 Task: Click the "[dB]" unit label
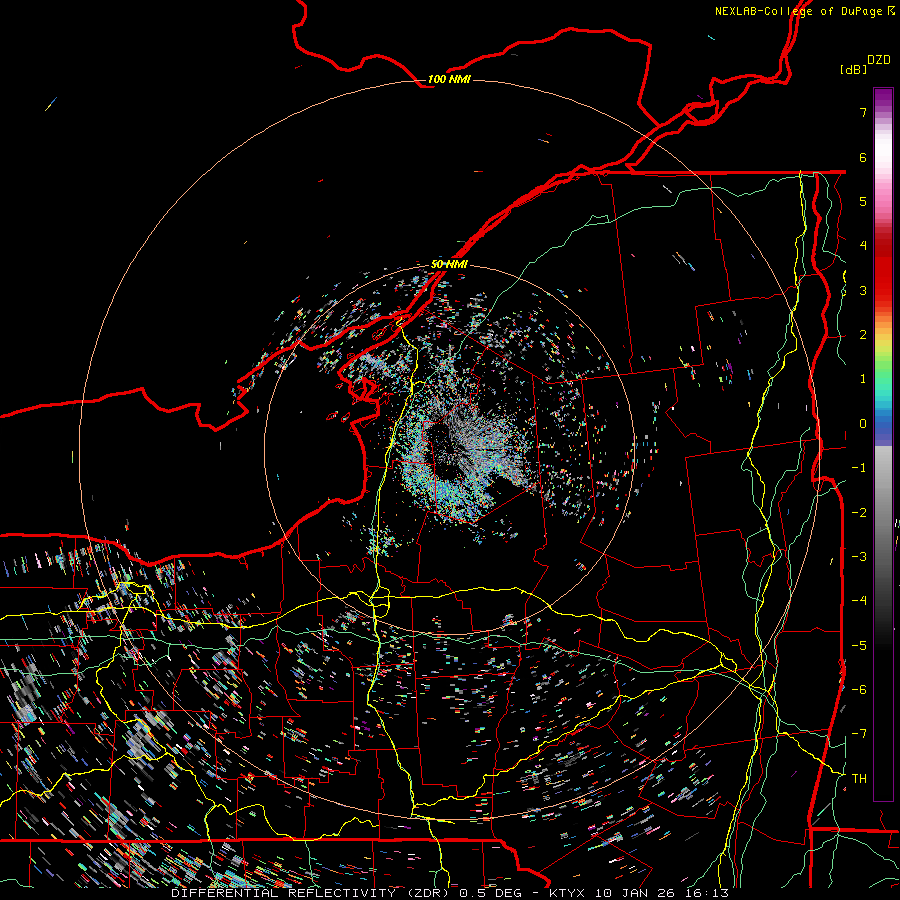click(853, 69)
